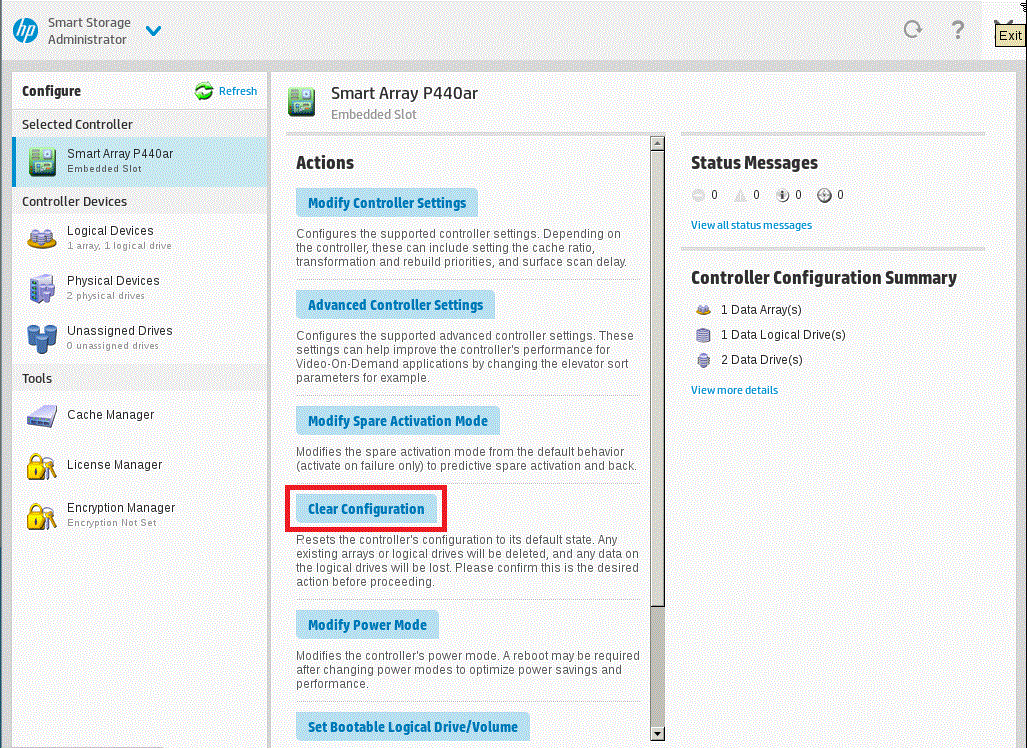Click the Actions scrollbar down arrow

pyautogui.click(x=658, y=734)
